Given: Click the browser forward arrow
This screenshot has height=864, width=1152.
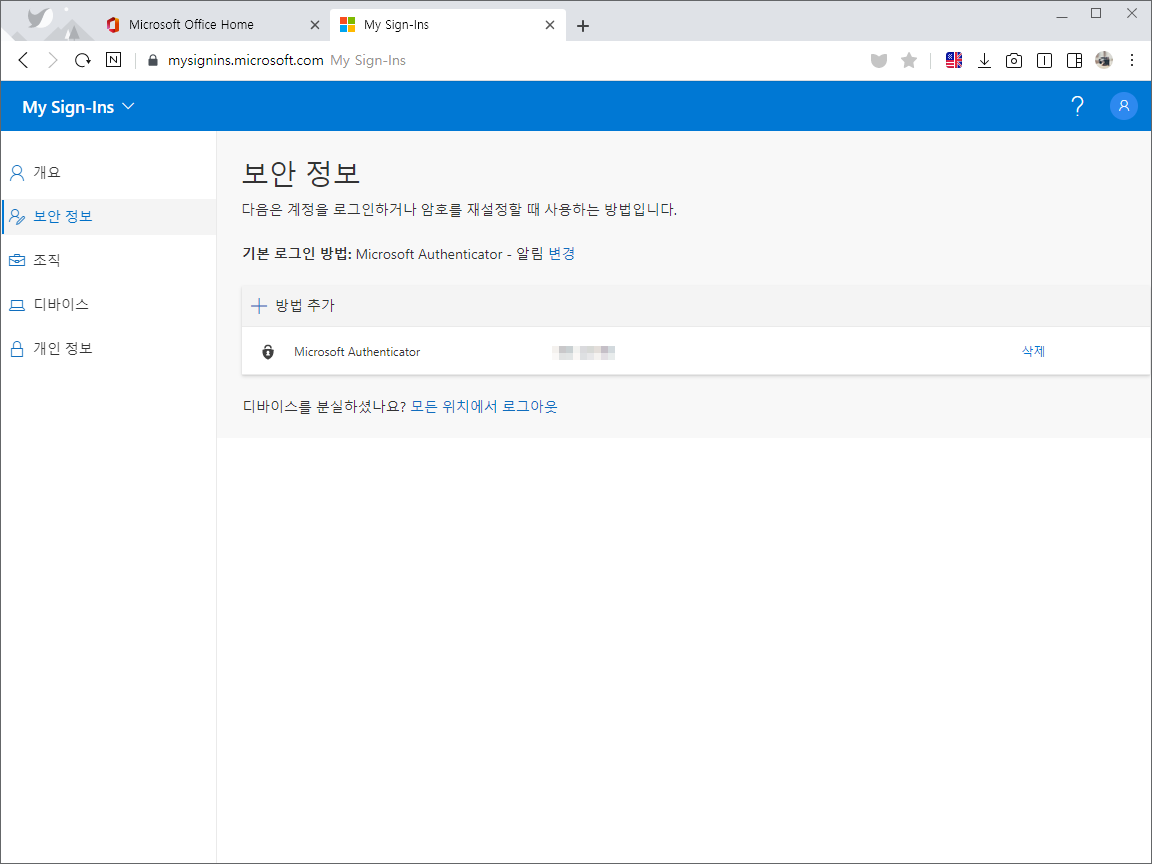Looking at the screenshot, I should [52, 60].
